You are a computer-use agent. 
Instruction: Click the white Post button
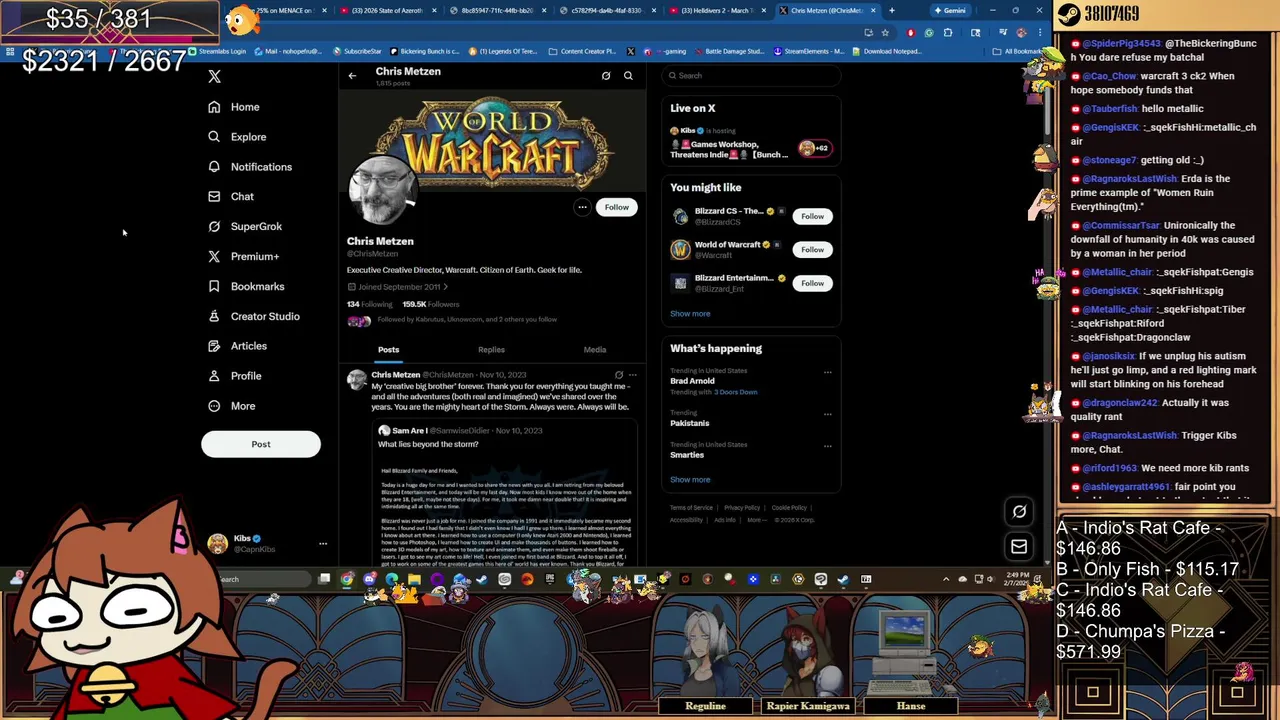pyautogui.click(x=261, y=444)
